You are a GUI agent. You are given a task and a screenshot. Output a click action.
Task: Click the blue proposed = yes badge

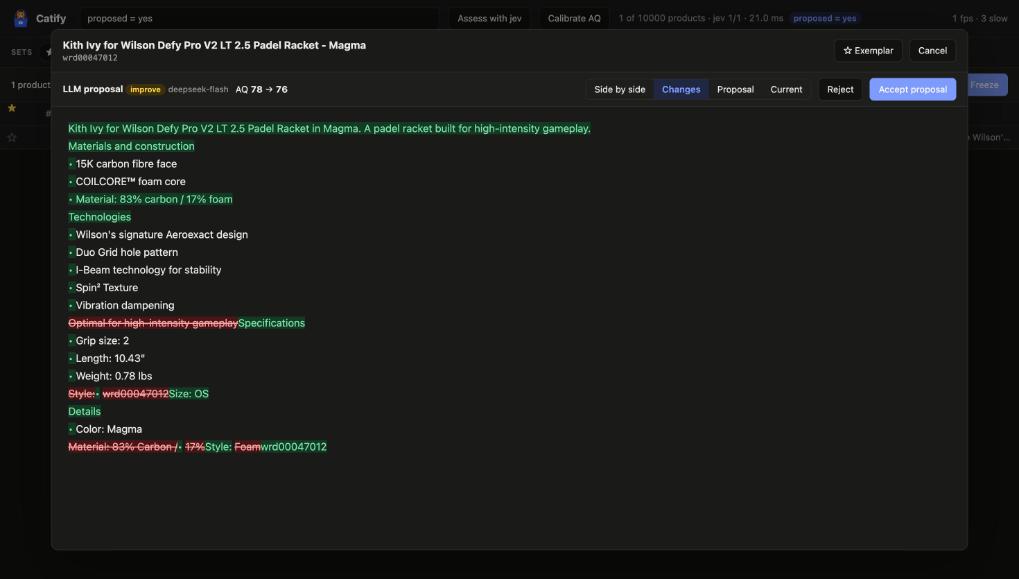tap(824, 18)
